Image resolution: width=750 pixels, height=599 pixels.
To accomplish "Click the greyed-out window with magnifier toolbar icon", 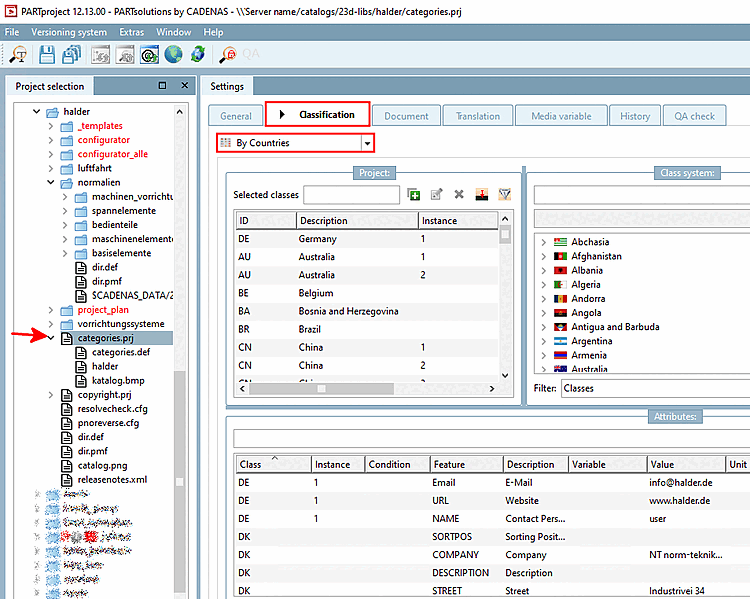I will [x=125, y=55].
